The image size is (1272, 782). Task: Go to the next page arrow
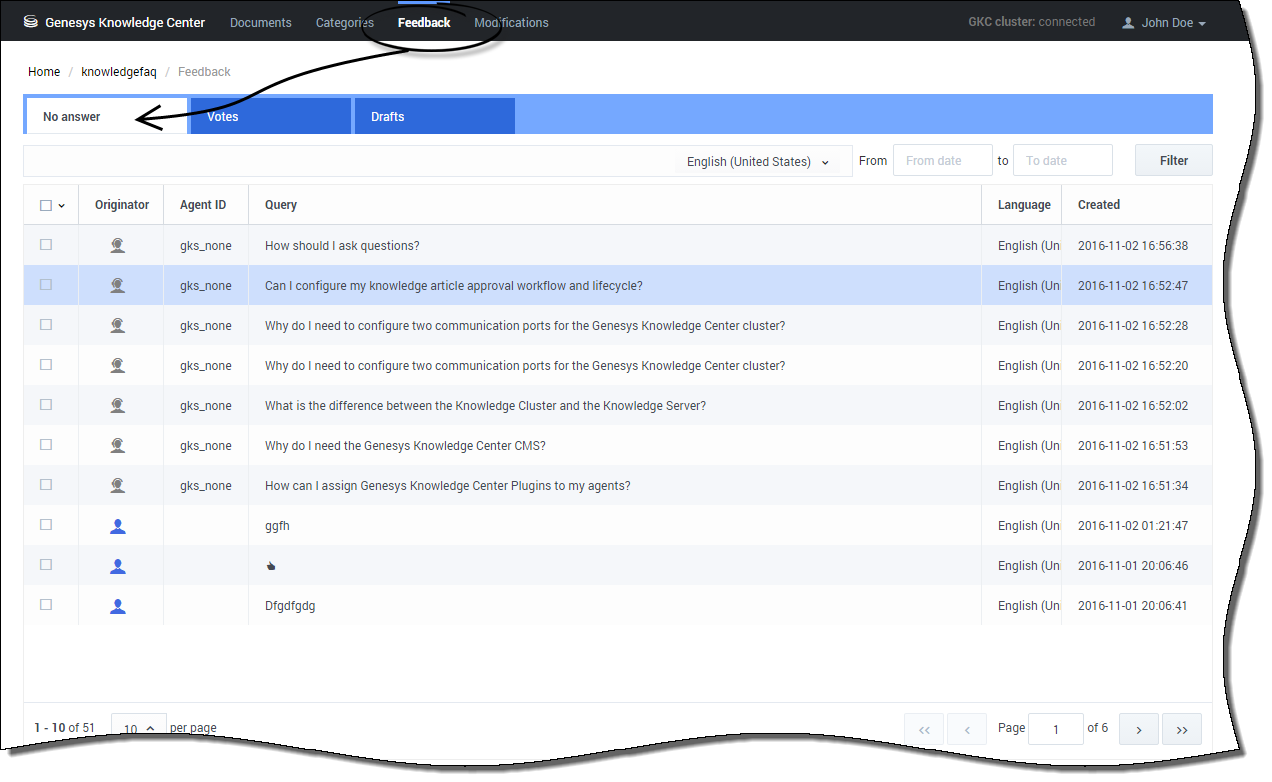point(1139,730)
